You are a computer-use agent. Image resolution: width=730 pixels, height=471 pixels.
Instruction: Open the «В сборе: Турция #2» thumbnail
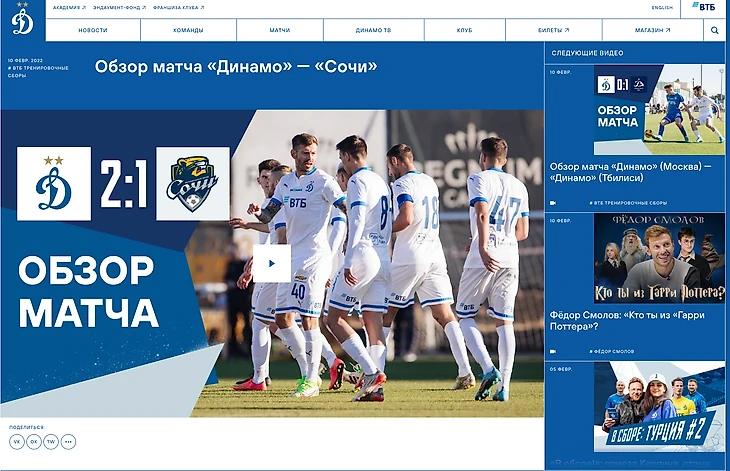tap(659, 406)
